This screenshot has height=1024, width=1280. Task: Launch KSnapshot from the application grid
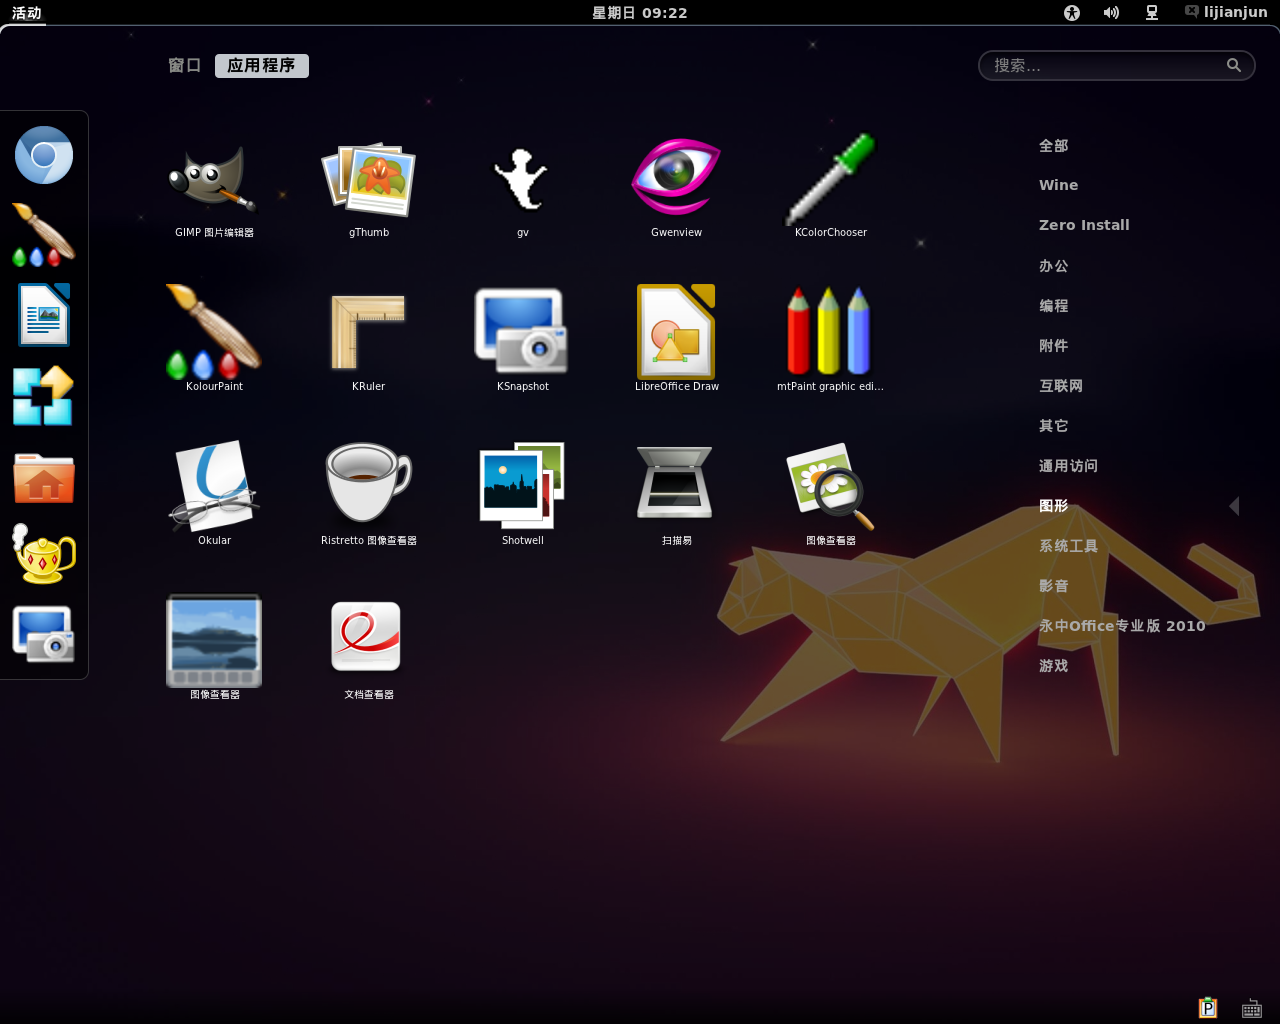click(522, 338)
